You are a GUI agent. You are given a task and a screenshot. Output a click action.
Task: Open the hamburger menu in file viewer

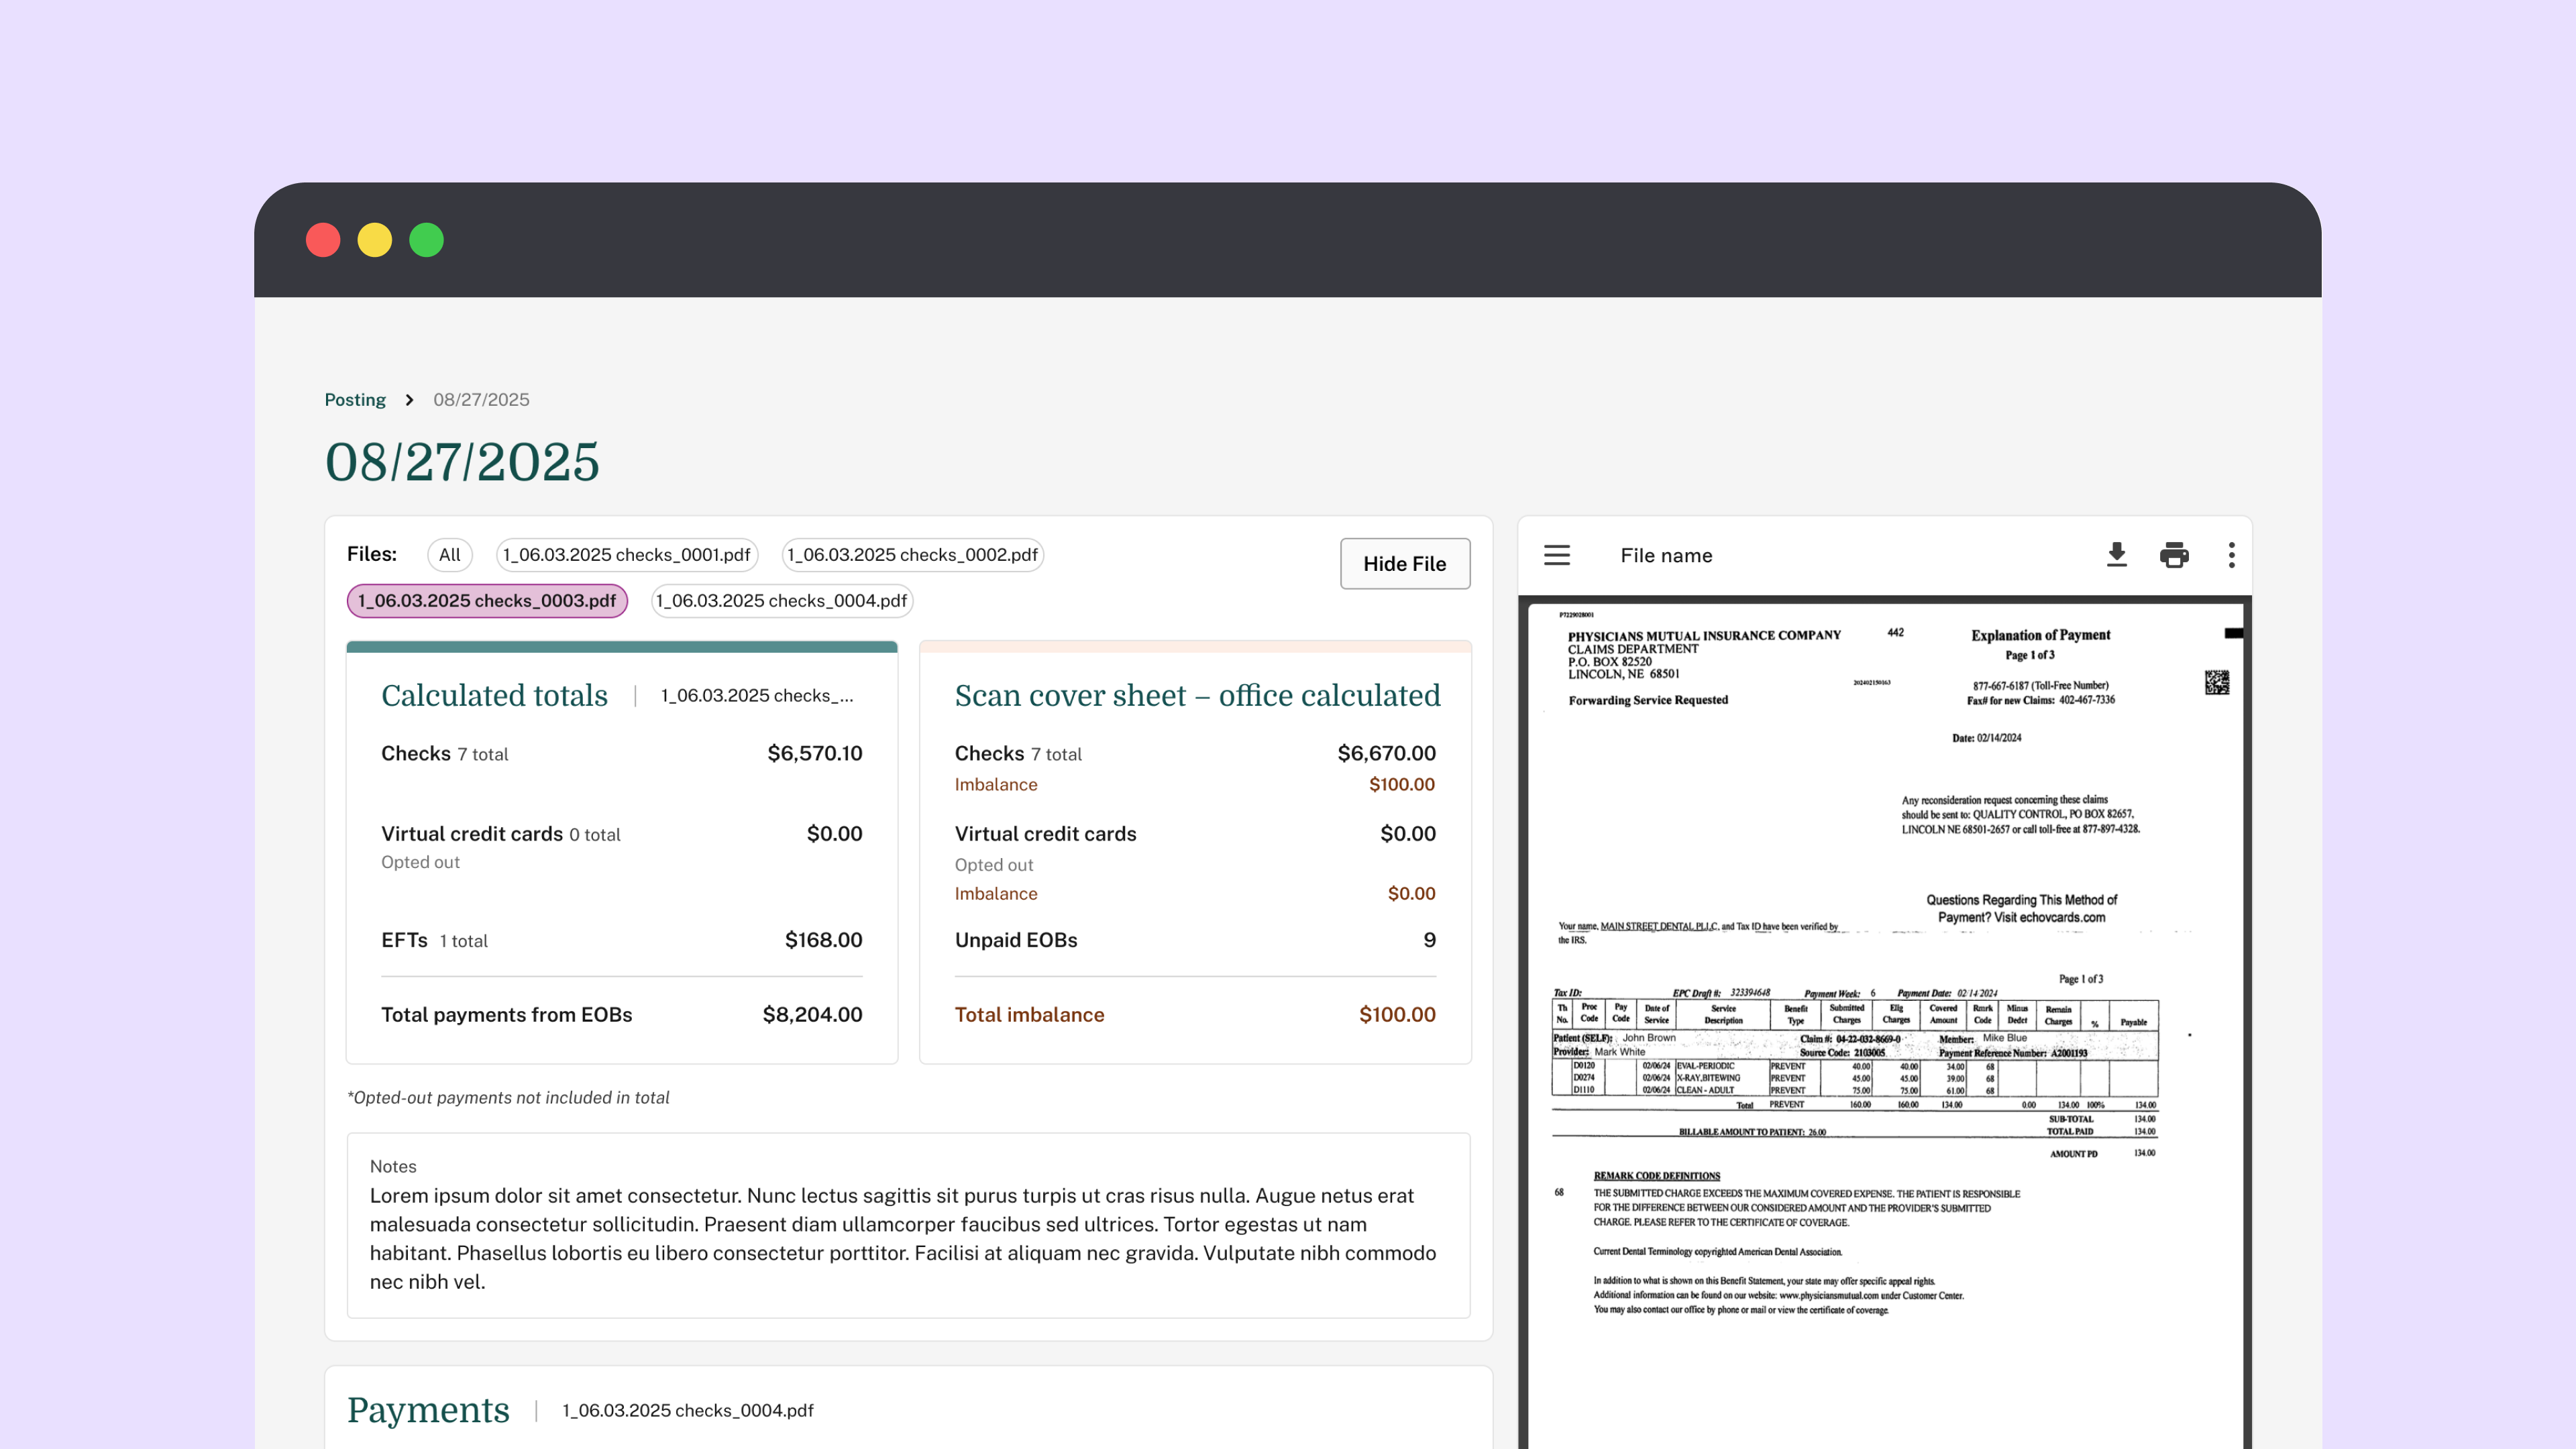1556,555
